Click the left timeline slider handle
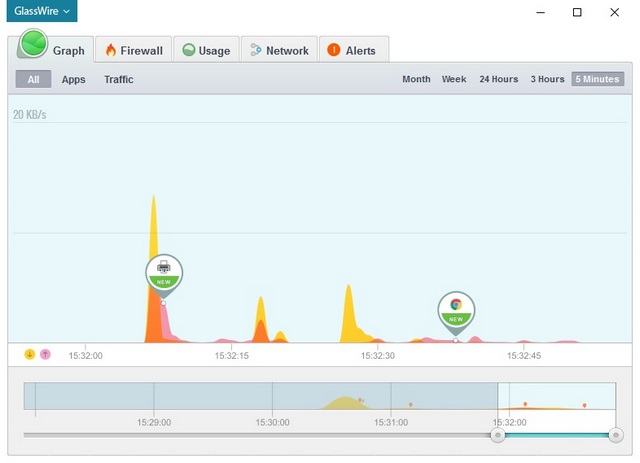Viewport: 640px width, 463px height. coord(497,435)
